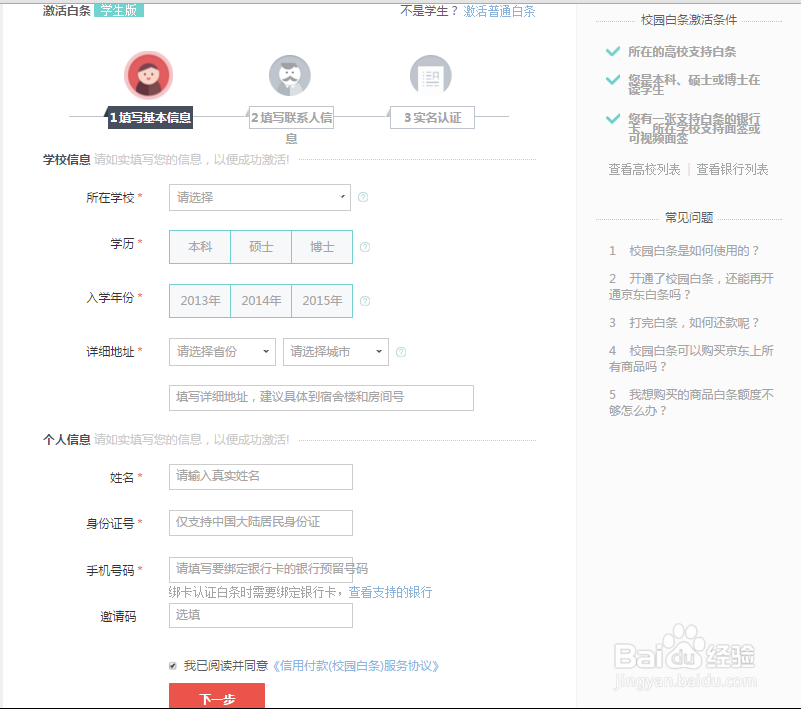The width and height of the screenshot is (801, 709).
Task: Open the help icon beside 详细地址
Action: point(400,352)
